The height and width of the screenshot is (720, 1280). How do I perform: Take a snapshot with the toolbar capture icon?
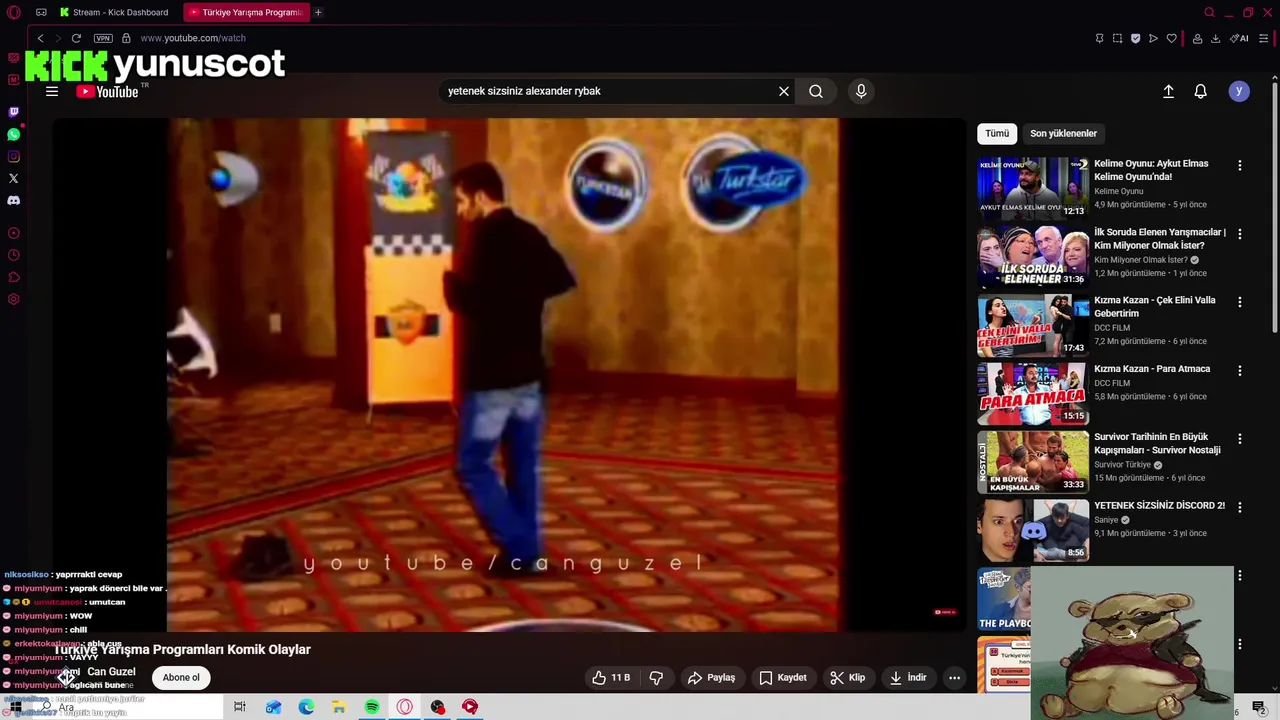click(x=1117, y=38)
